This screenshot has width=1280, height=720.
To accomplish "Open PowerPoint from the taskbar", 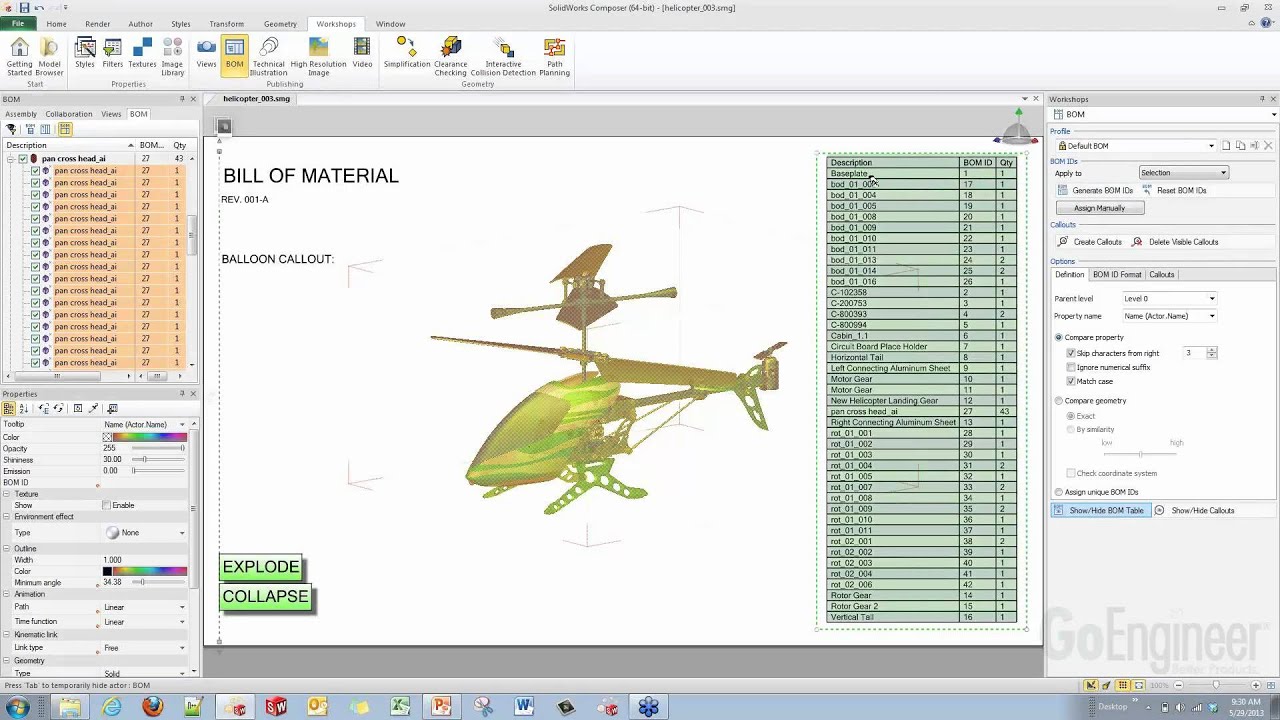I will point(441,707).
